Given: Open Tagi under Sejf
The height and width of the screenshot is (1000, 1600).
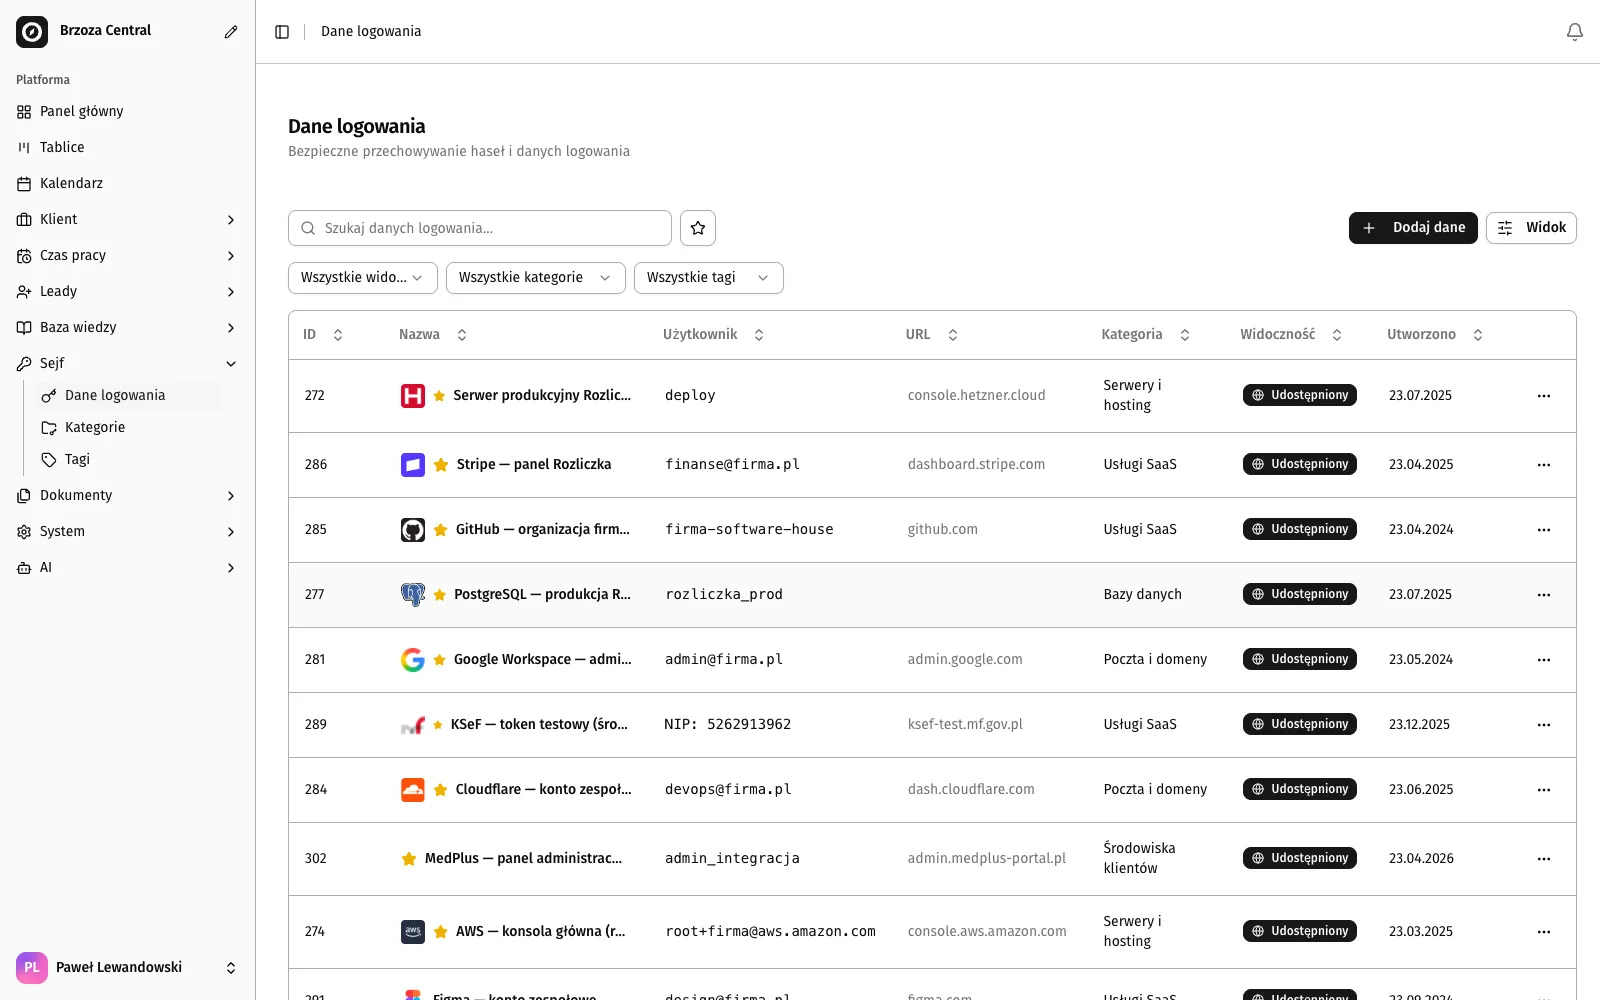Looking at the screenshot, I should [x=127, y=460].
